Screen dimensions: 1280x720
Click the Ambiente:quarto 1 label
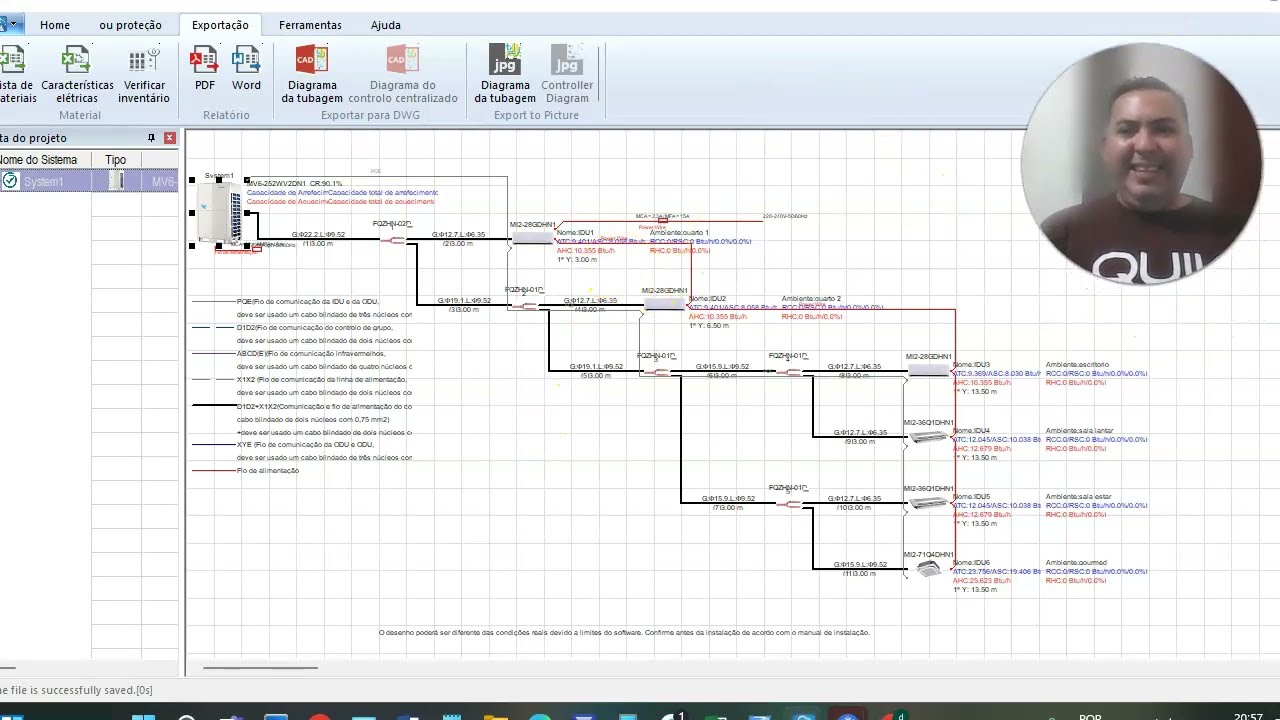point(679,232)
